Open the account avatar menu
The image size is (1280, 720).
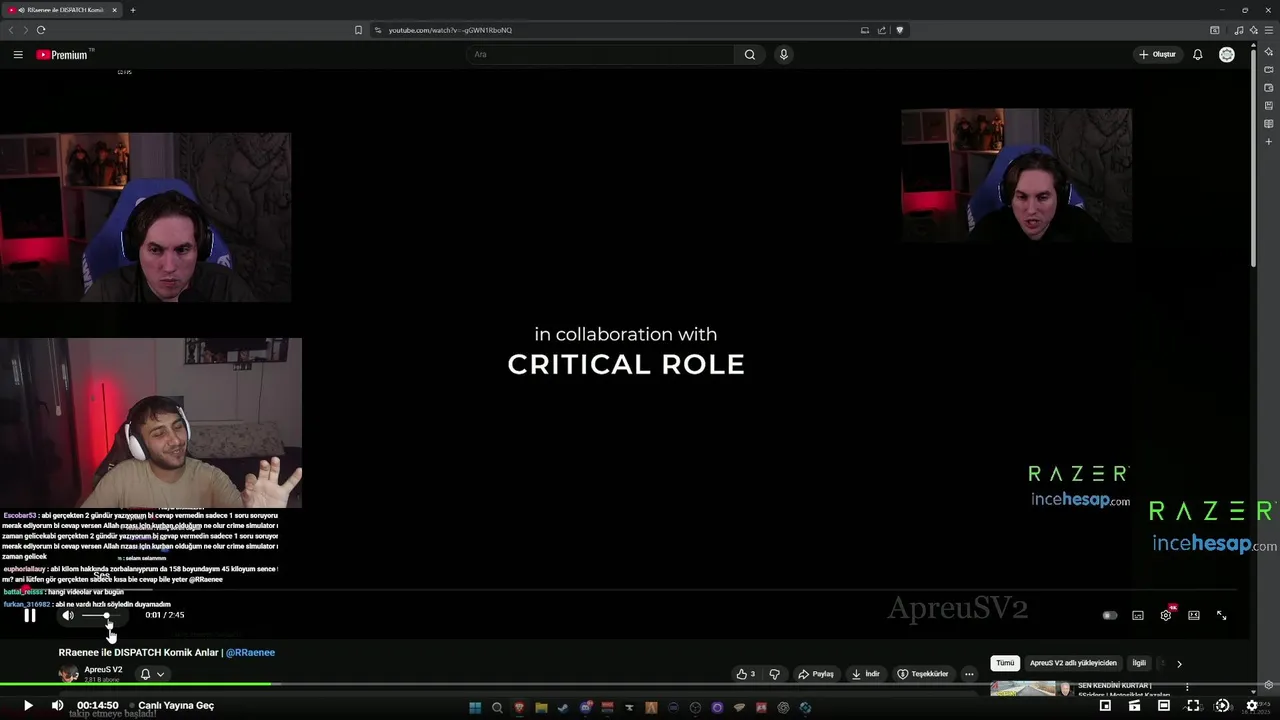pos(1227,55)
